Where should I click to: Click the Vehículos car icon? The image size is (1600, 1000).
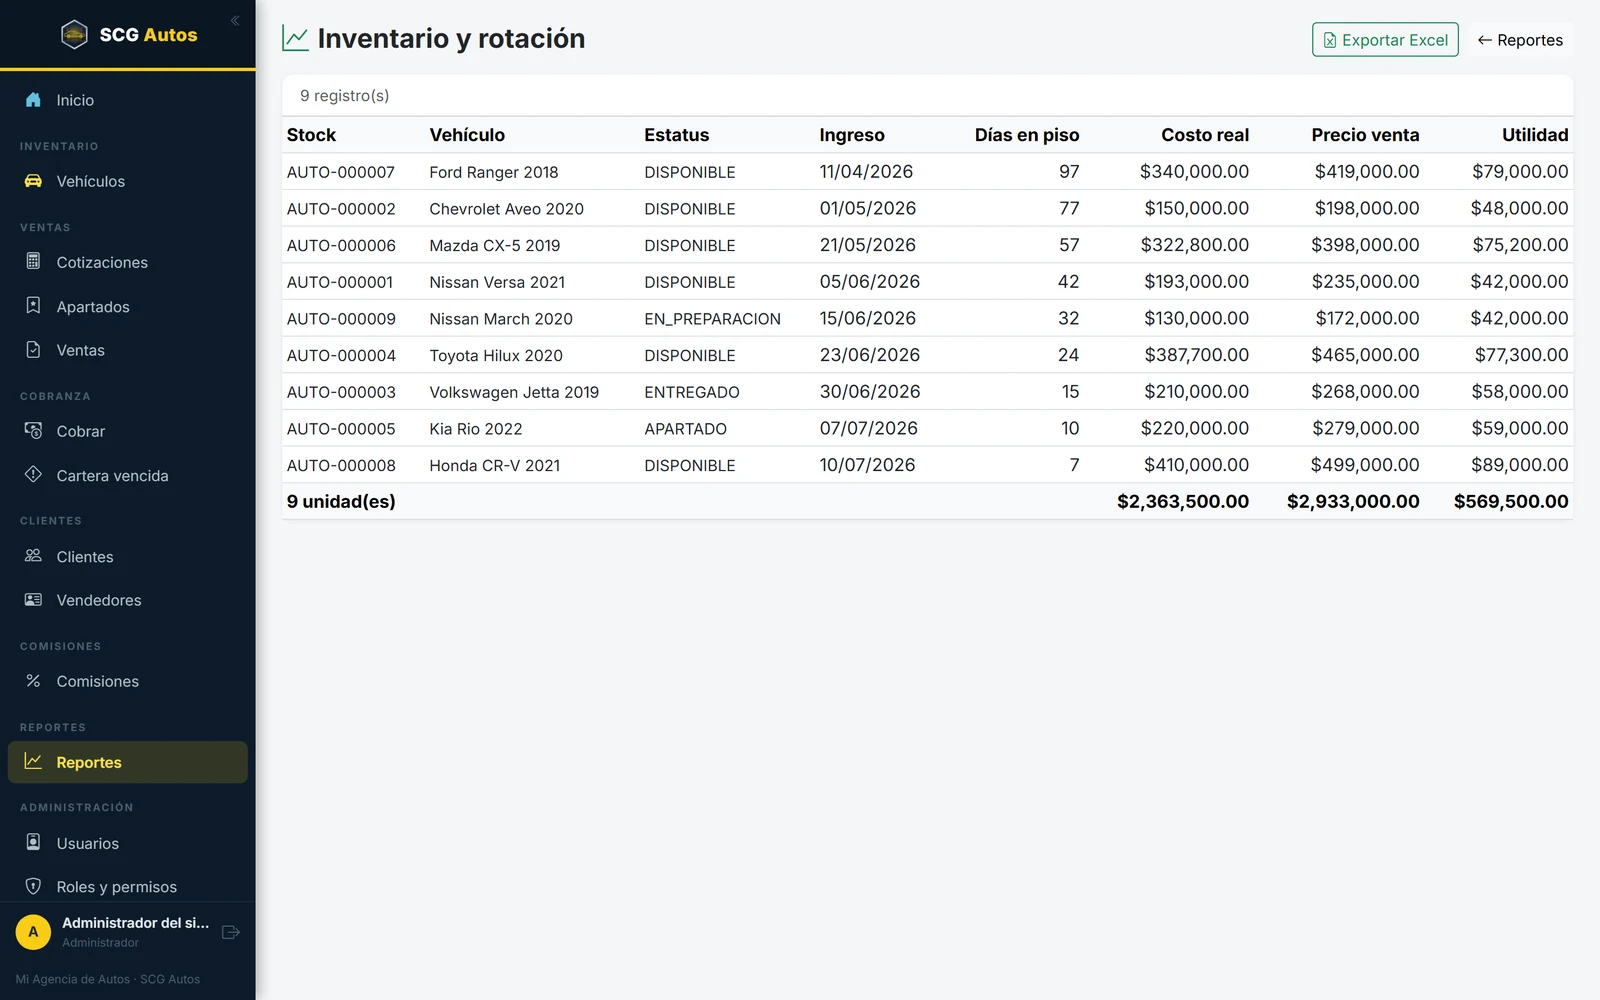coord(33,181)
